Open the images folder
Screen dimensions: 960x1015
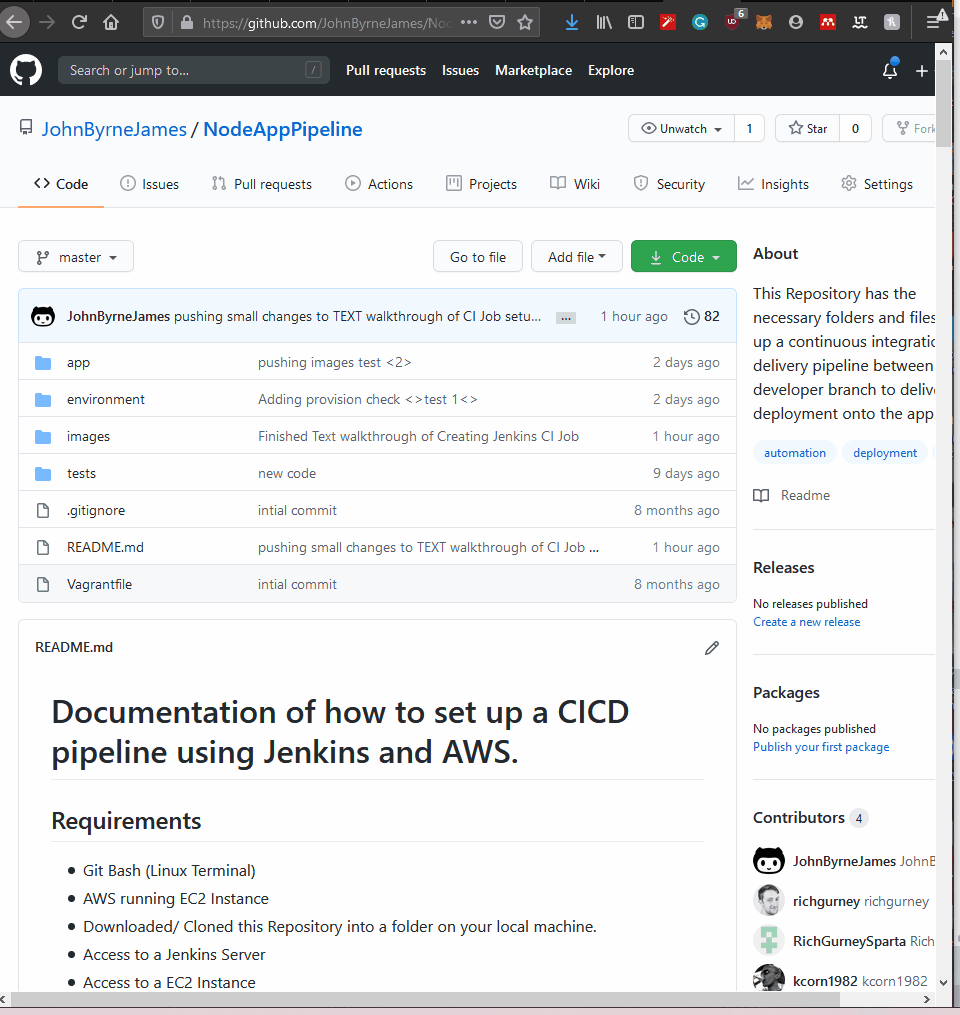coord(88,436)
